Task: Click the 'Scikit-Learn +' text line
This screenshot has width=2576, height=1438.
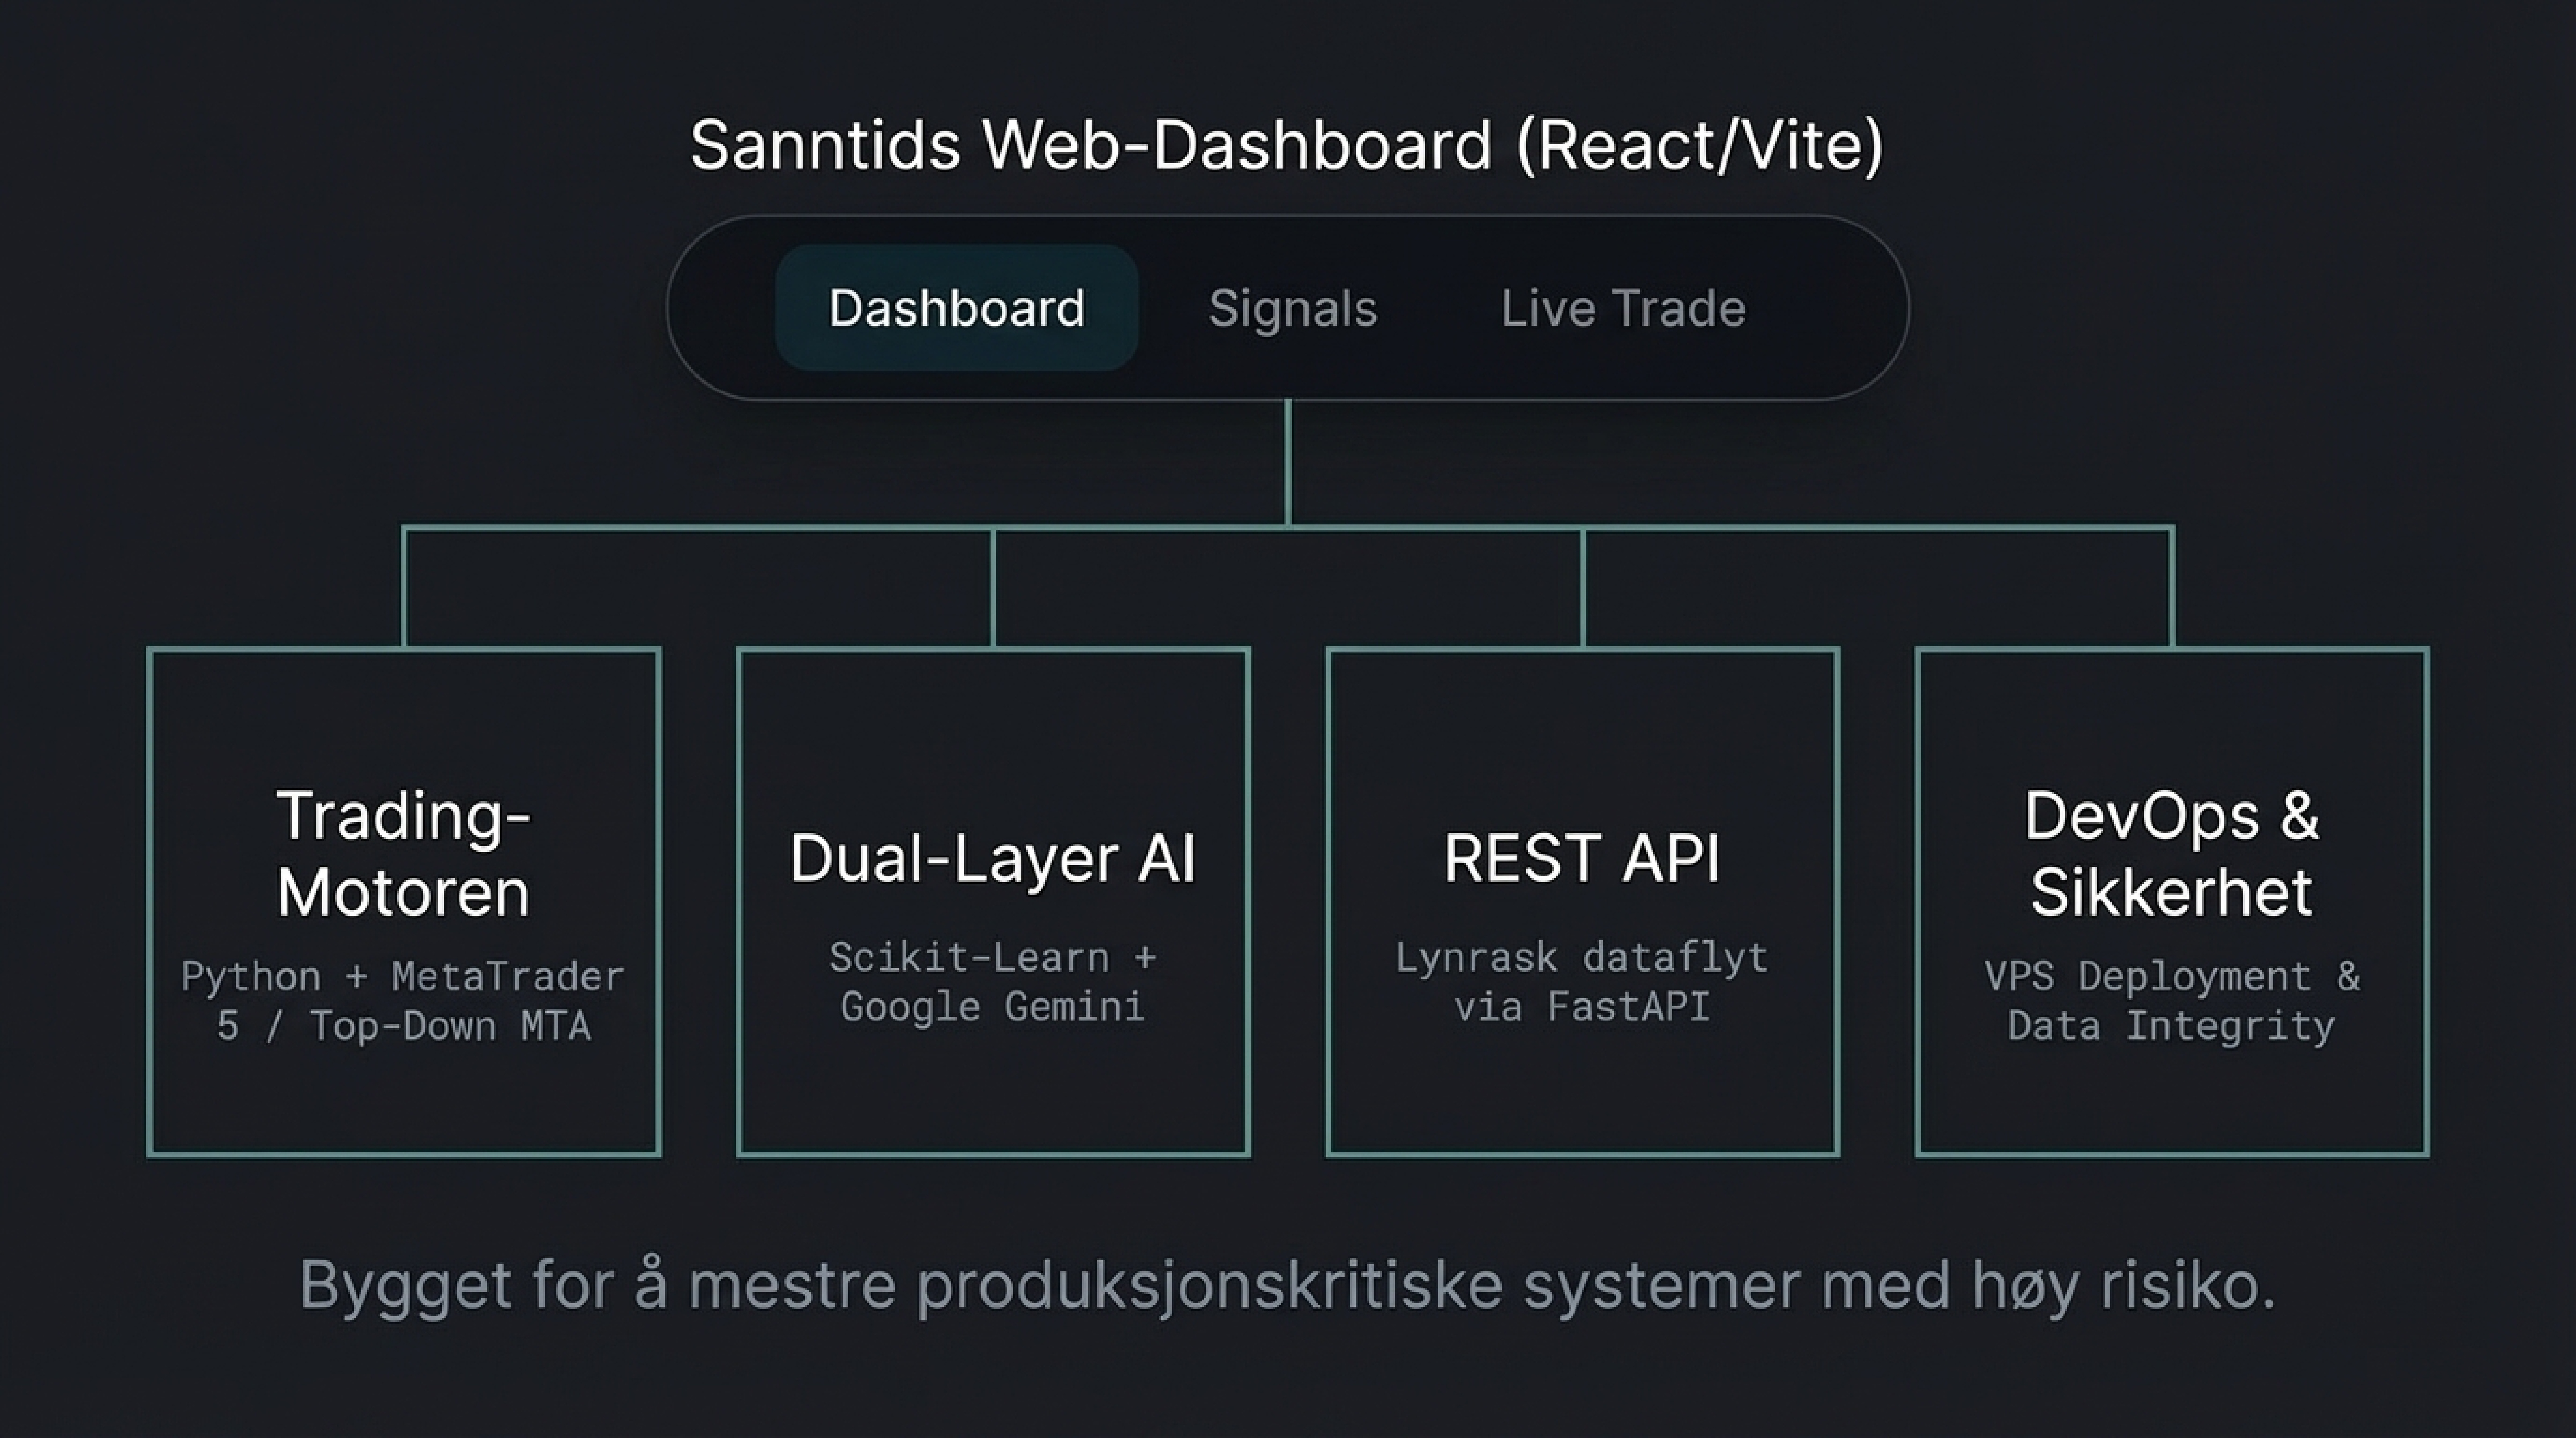Action: tap(992, 958)
